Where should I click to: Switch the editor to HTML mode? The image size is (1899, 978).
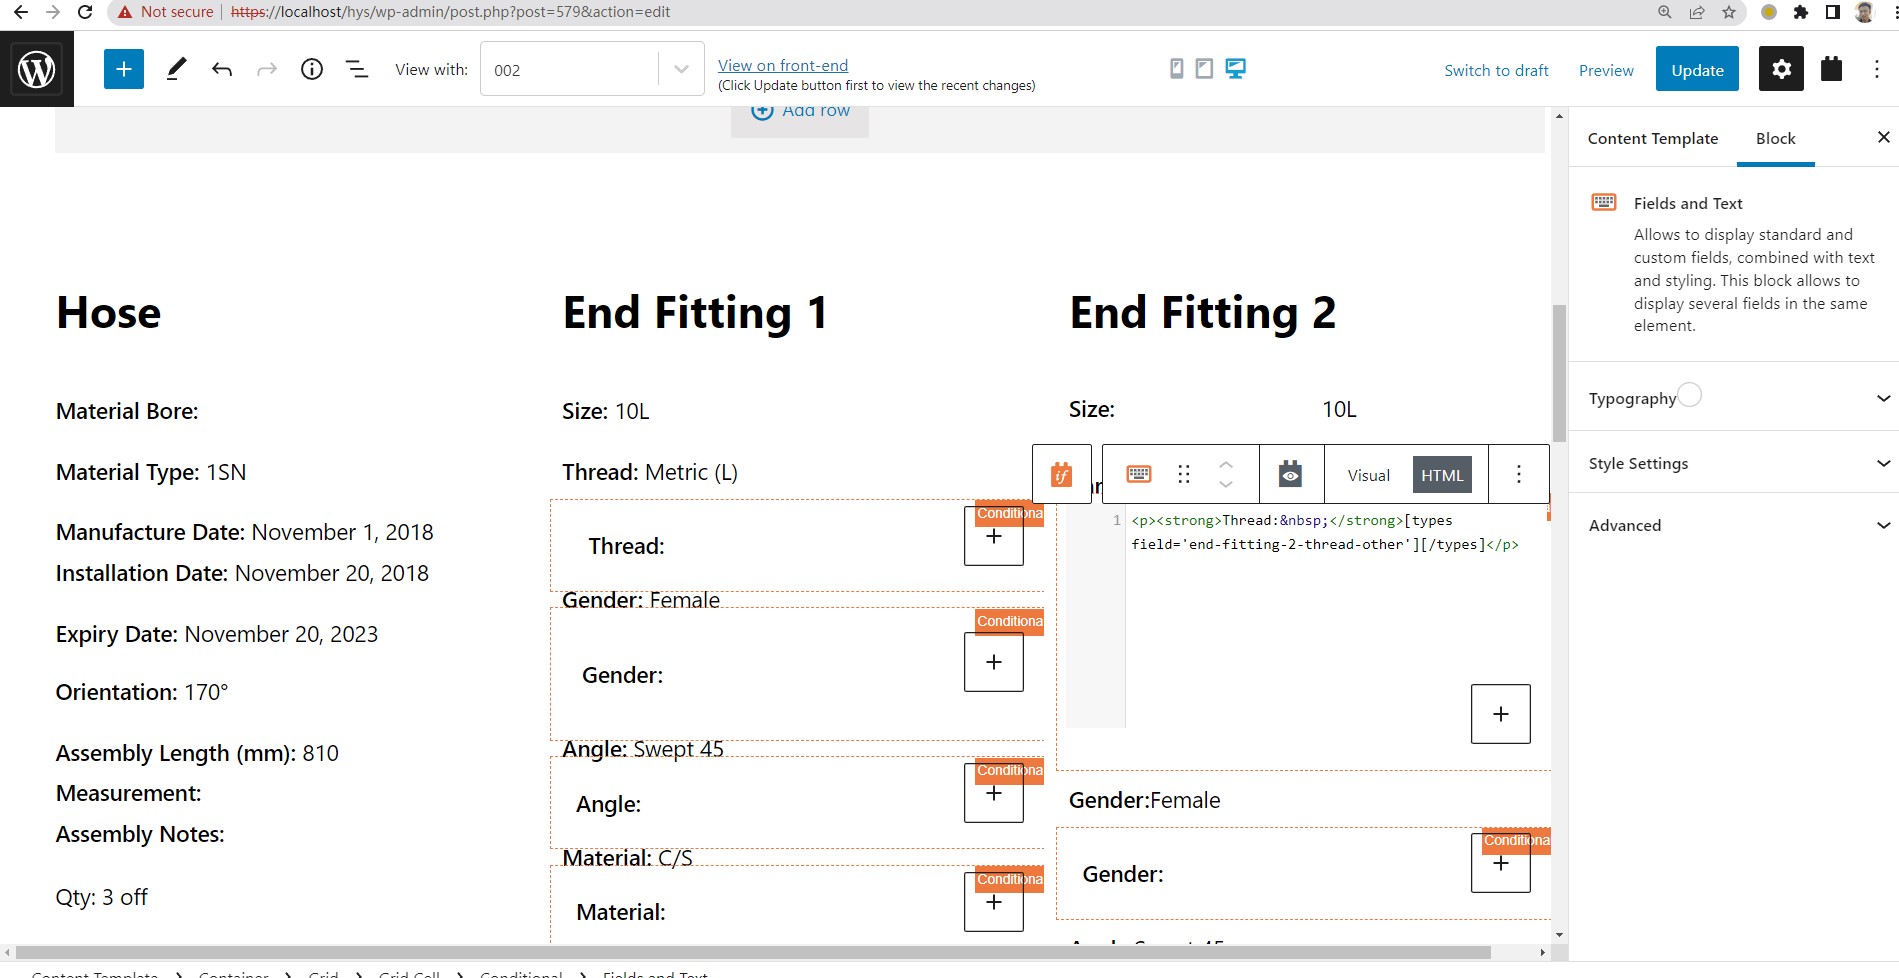pos(1442,475)
